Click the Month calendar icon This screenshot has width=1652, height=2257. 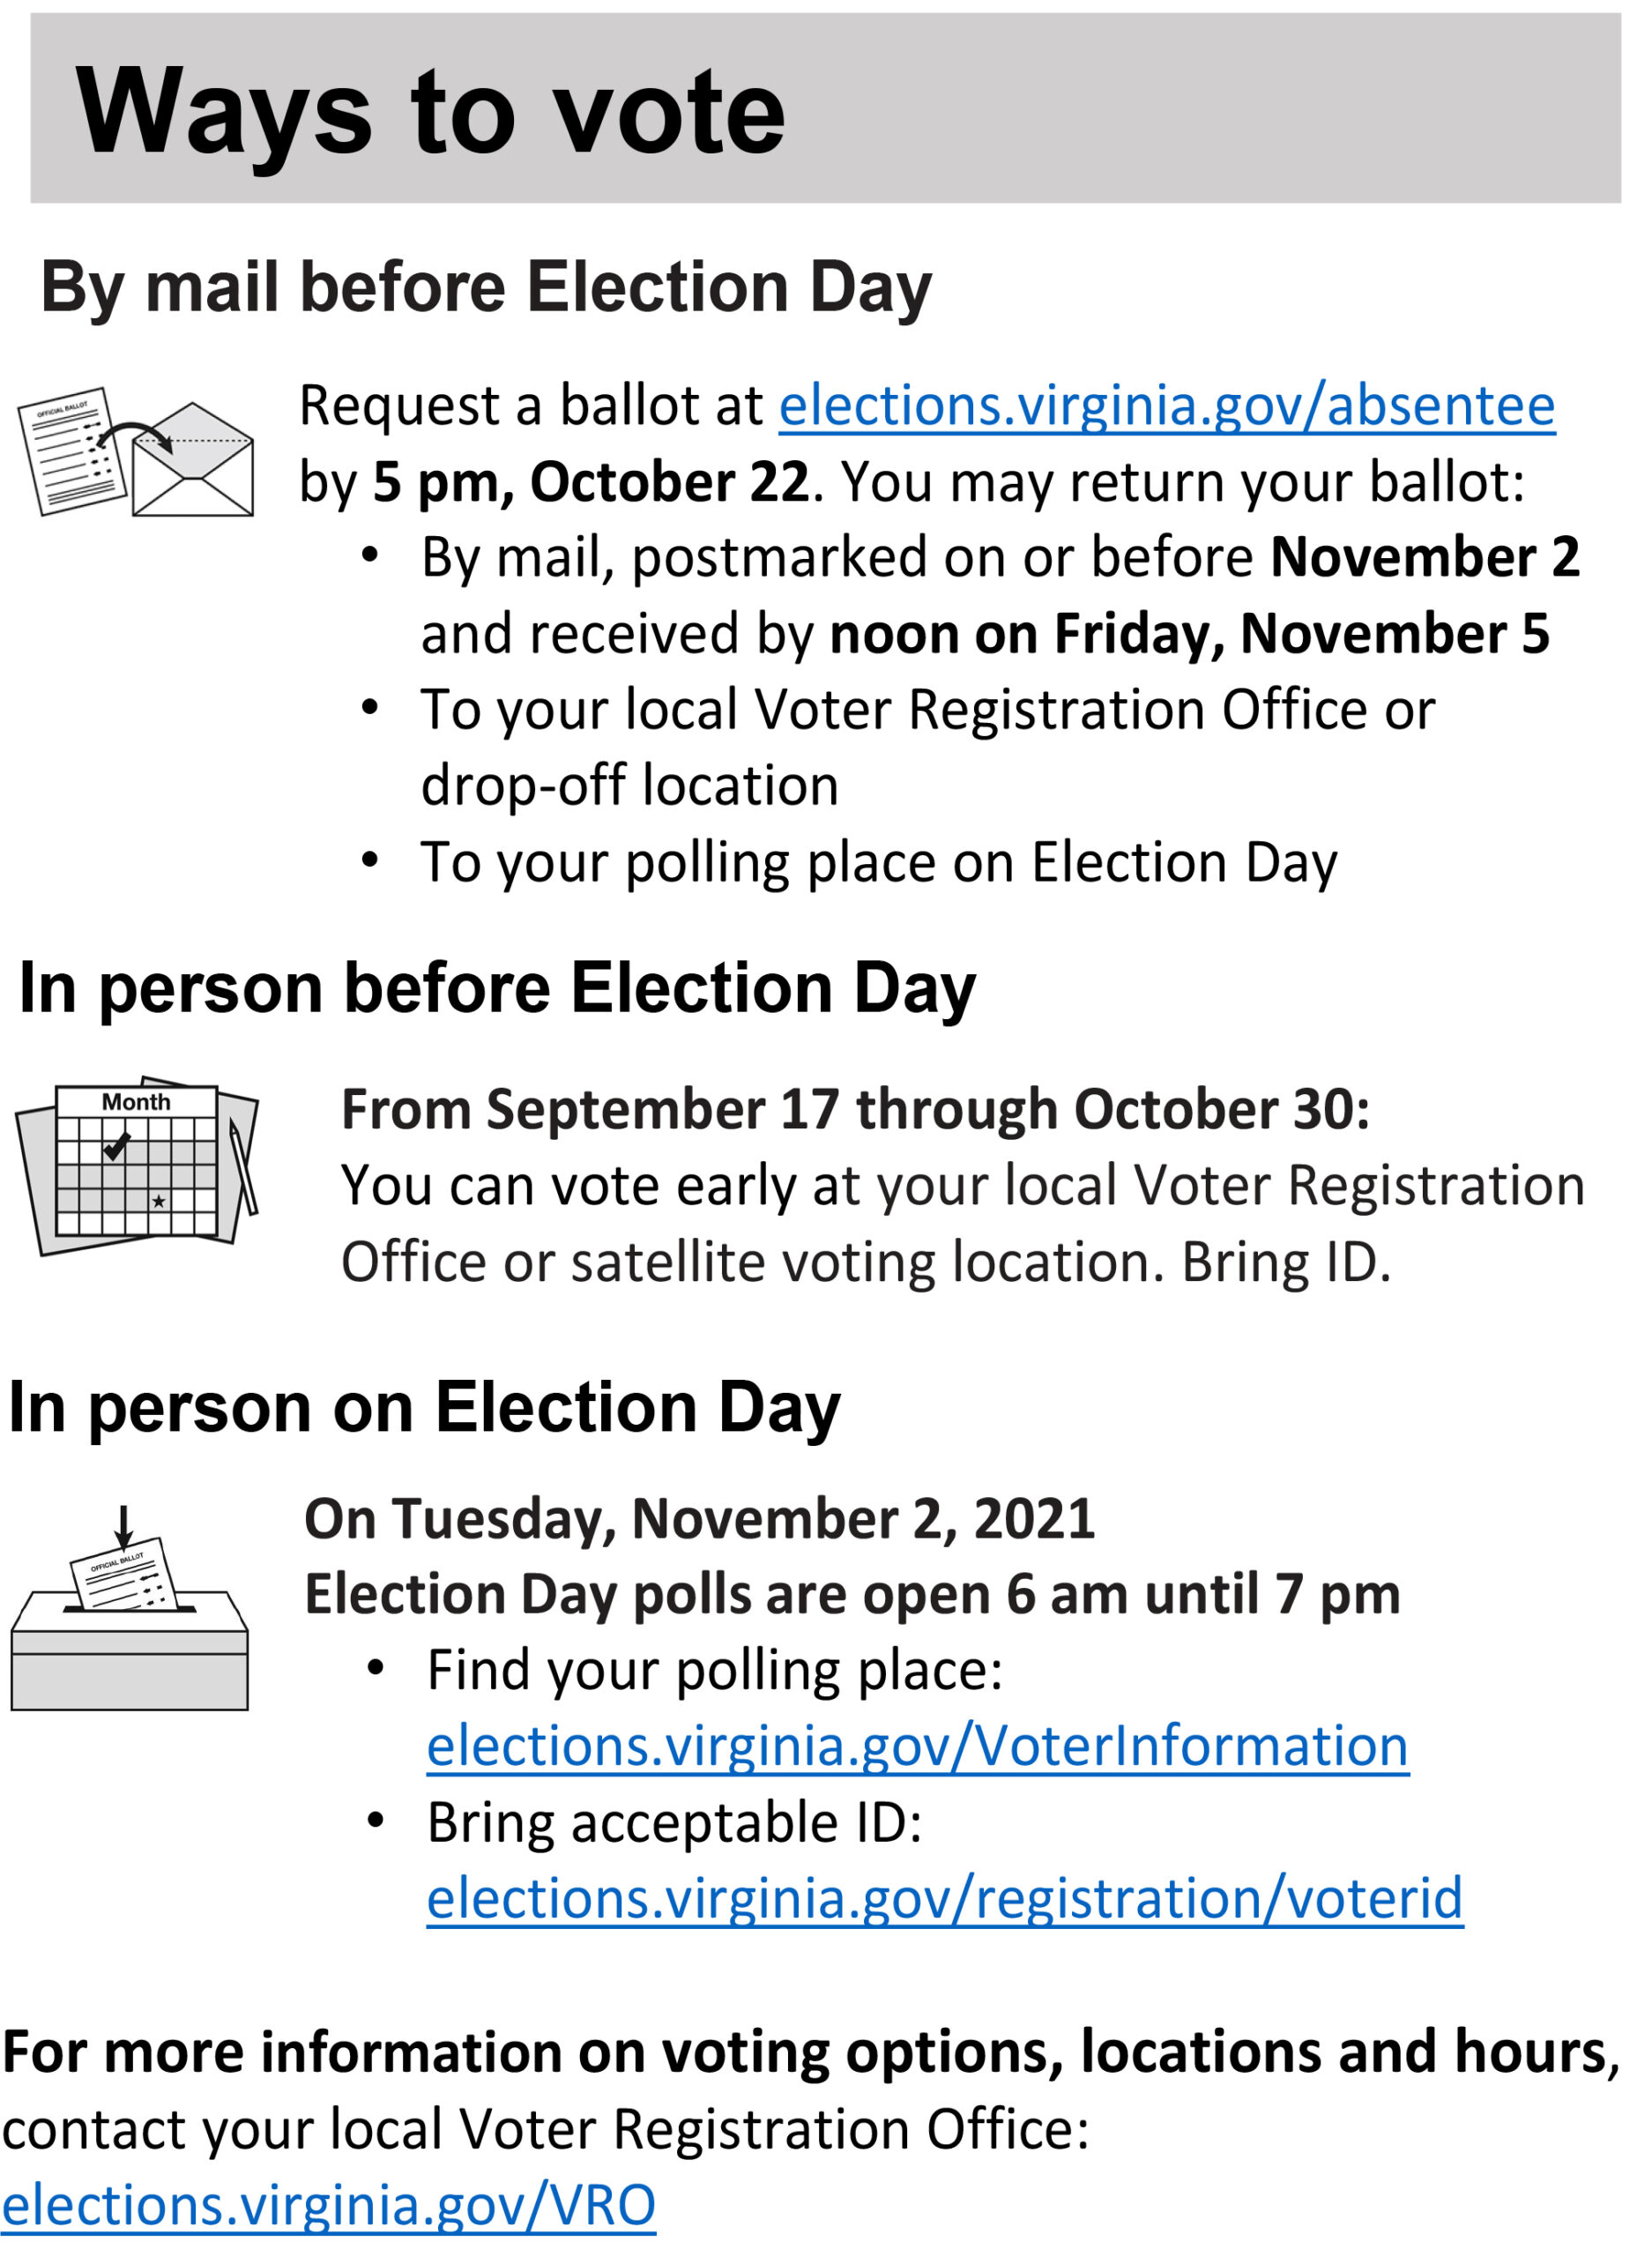(x=137, y=1165)
